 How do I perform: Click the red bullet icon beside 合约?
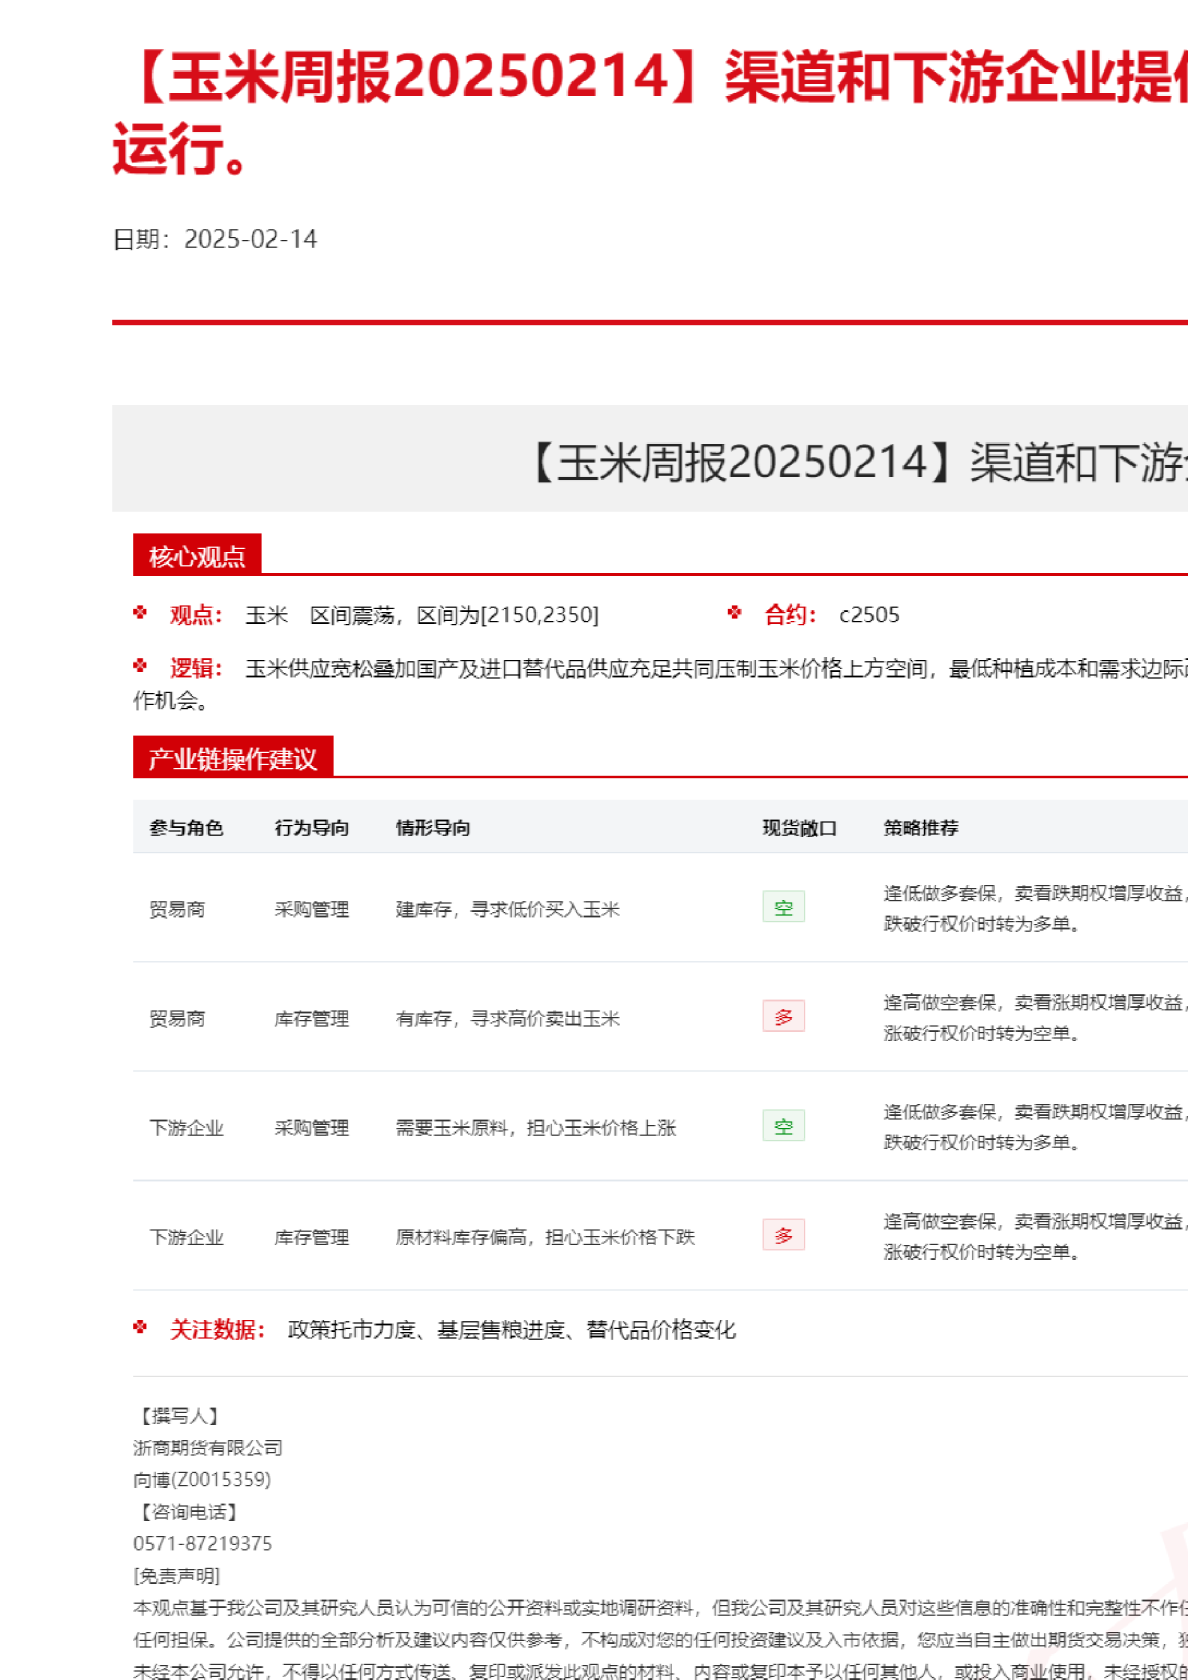735,613
